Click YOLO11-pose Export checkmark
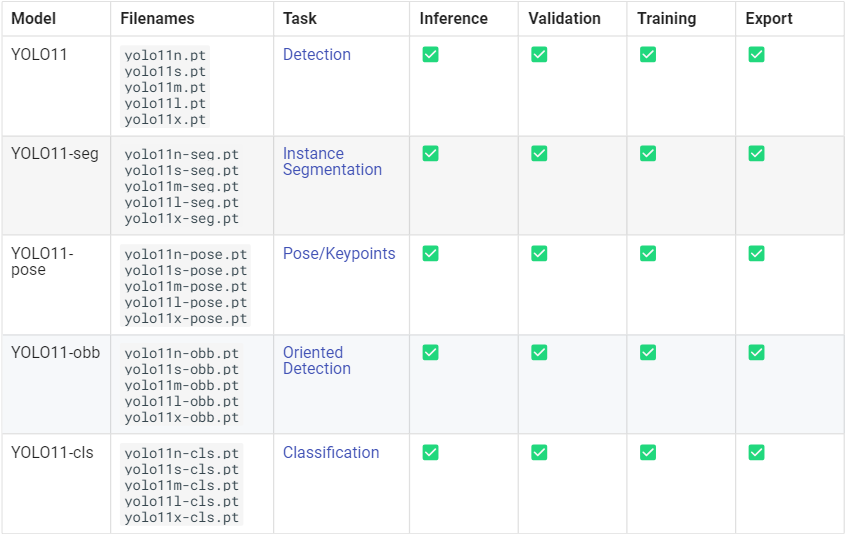845x534 pixels. click(757, 253)
